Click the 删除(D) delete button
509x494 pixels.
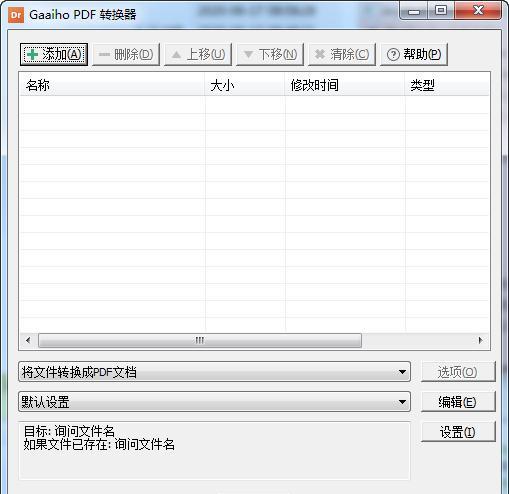click(126, 54)
